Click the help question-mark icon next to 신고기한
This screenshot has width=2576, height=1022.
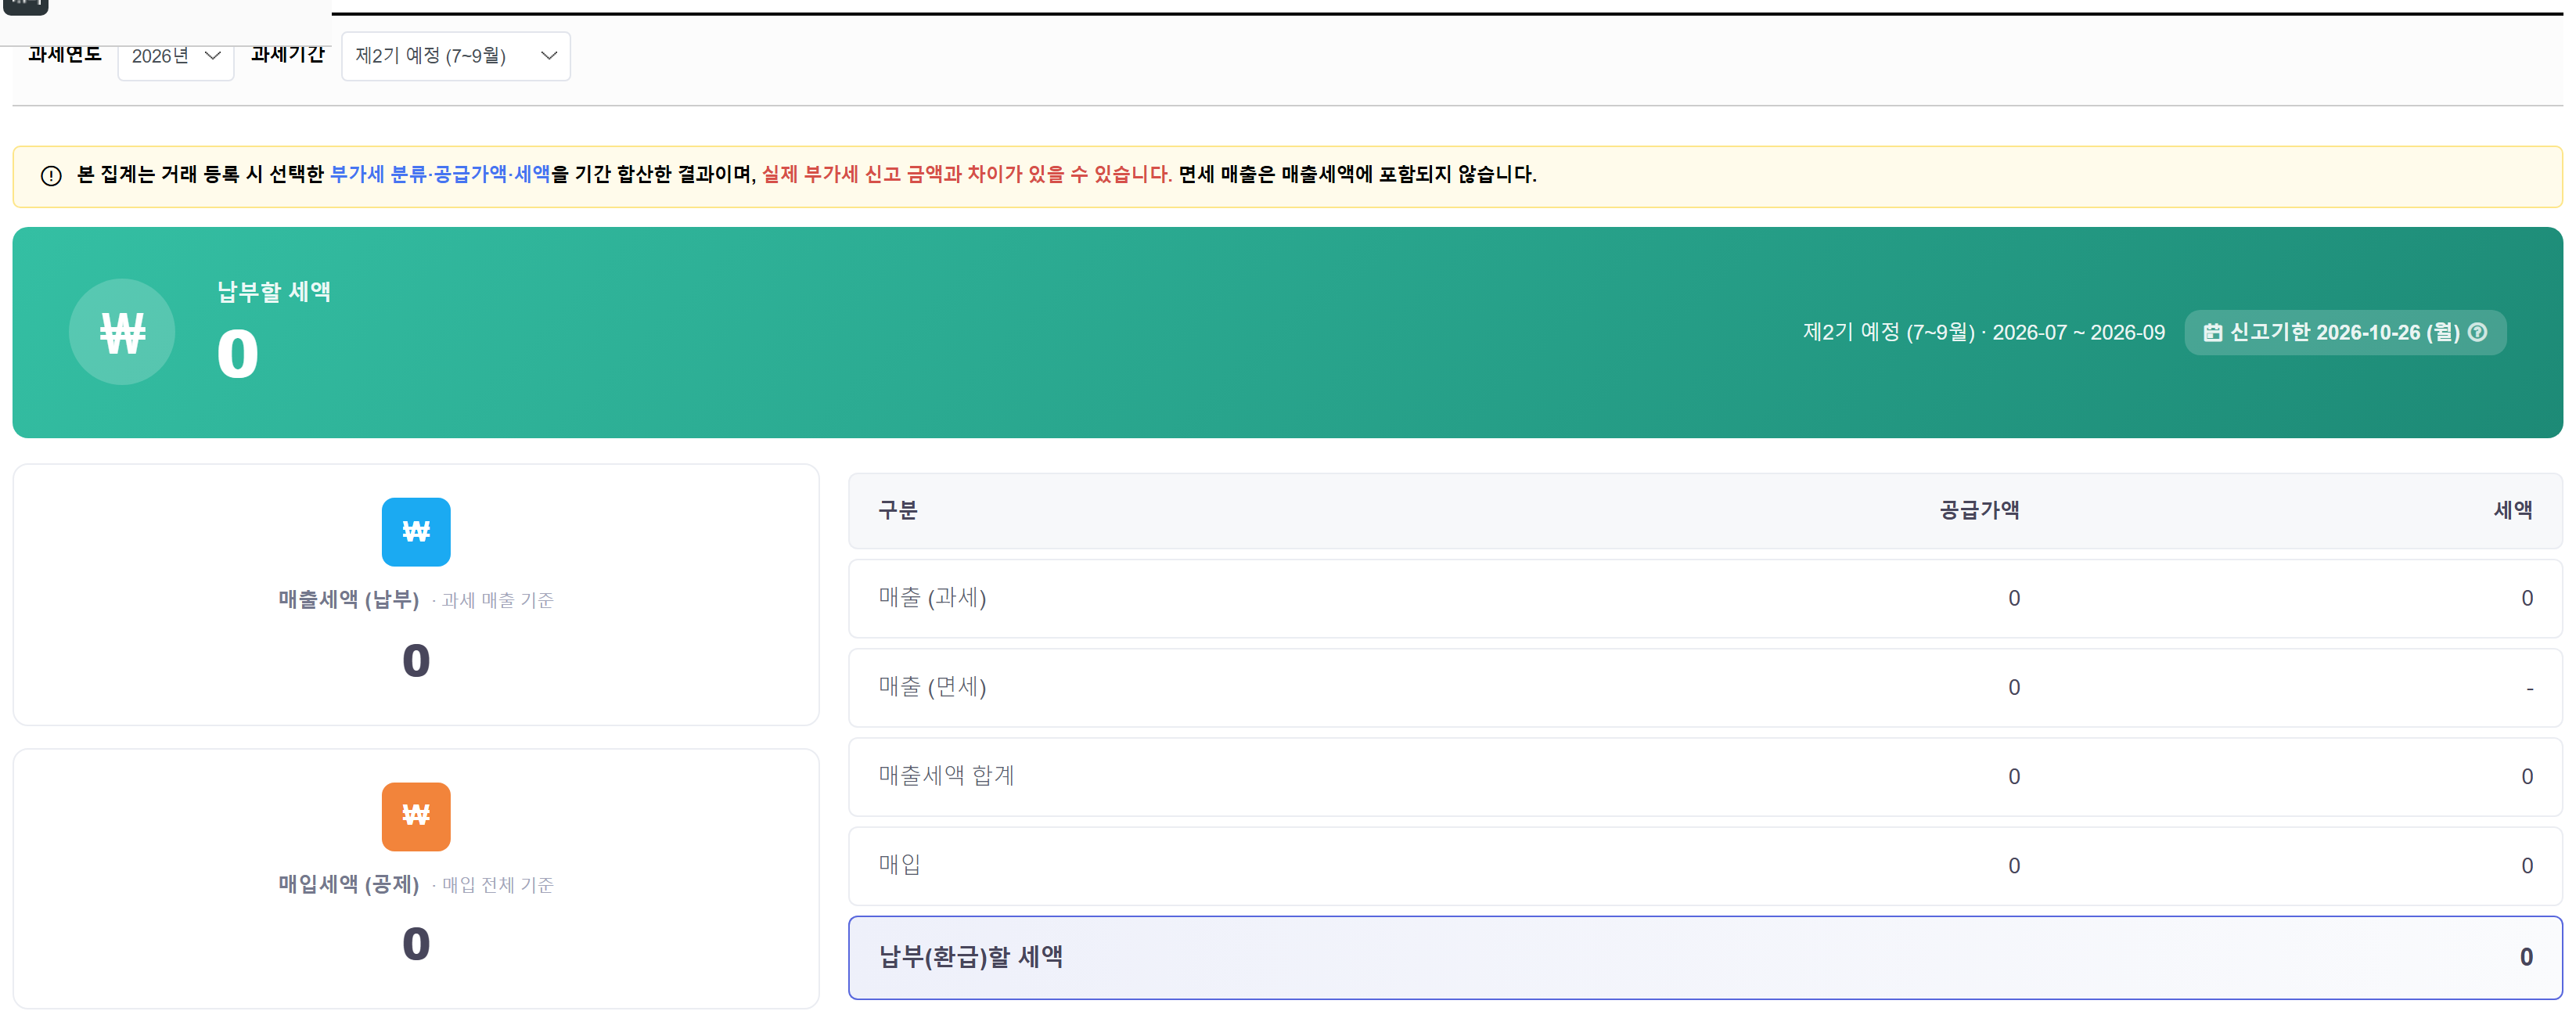[2477, 332]
